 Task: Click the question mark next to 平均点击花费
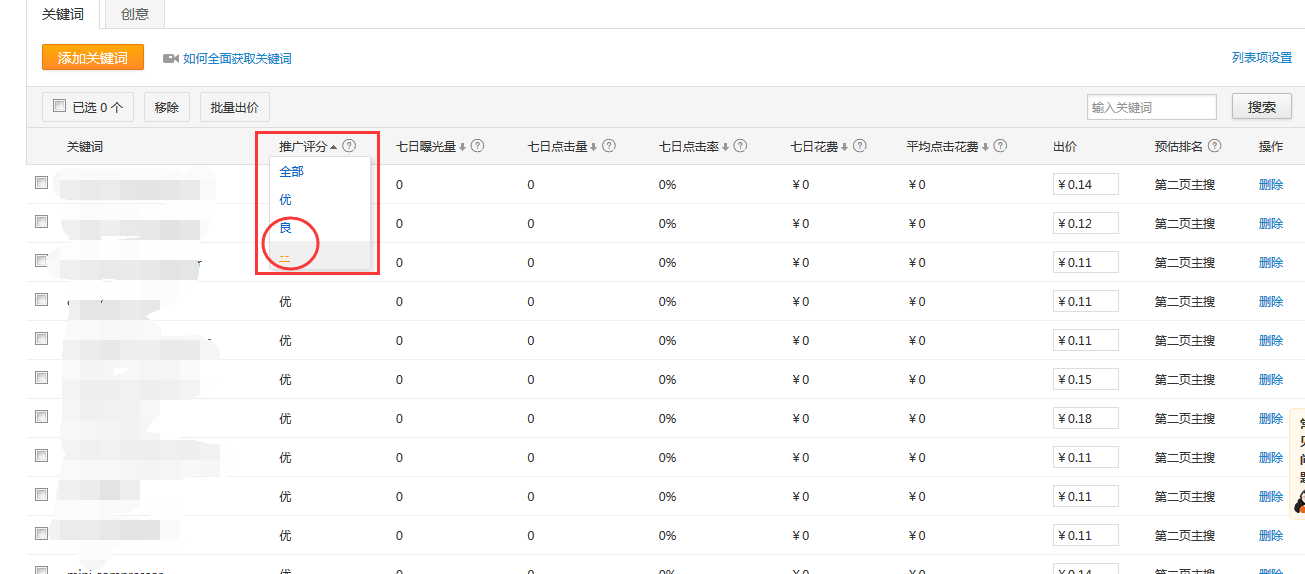click(1000, 146)
